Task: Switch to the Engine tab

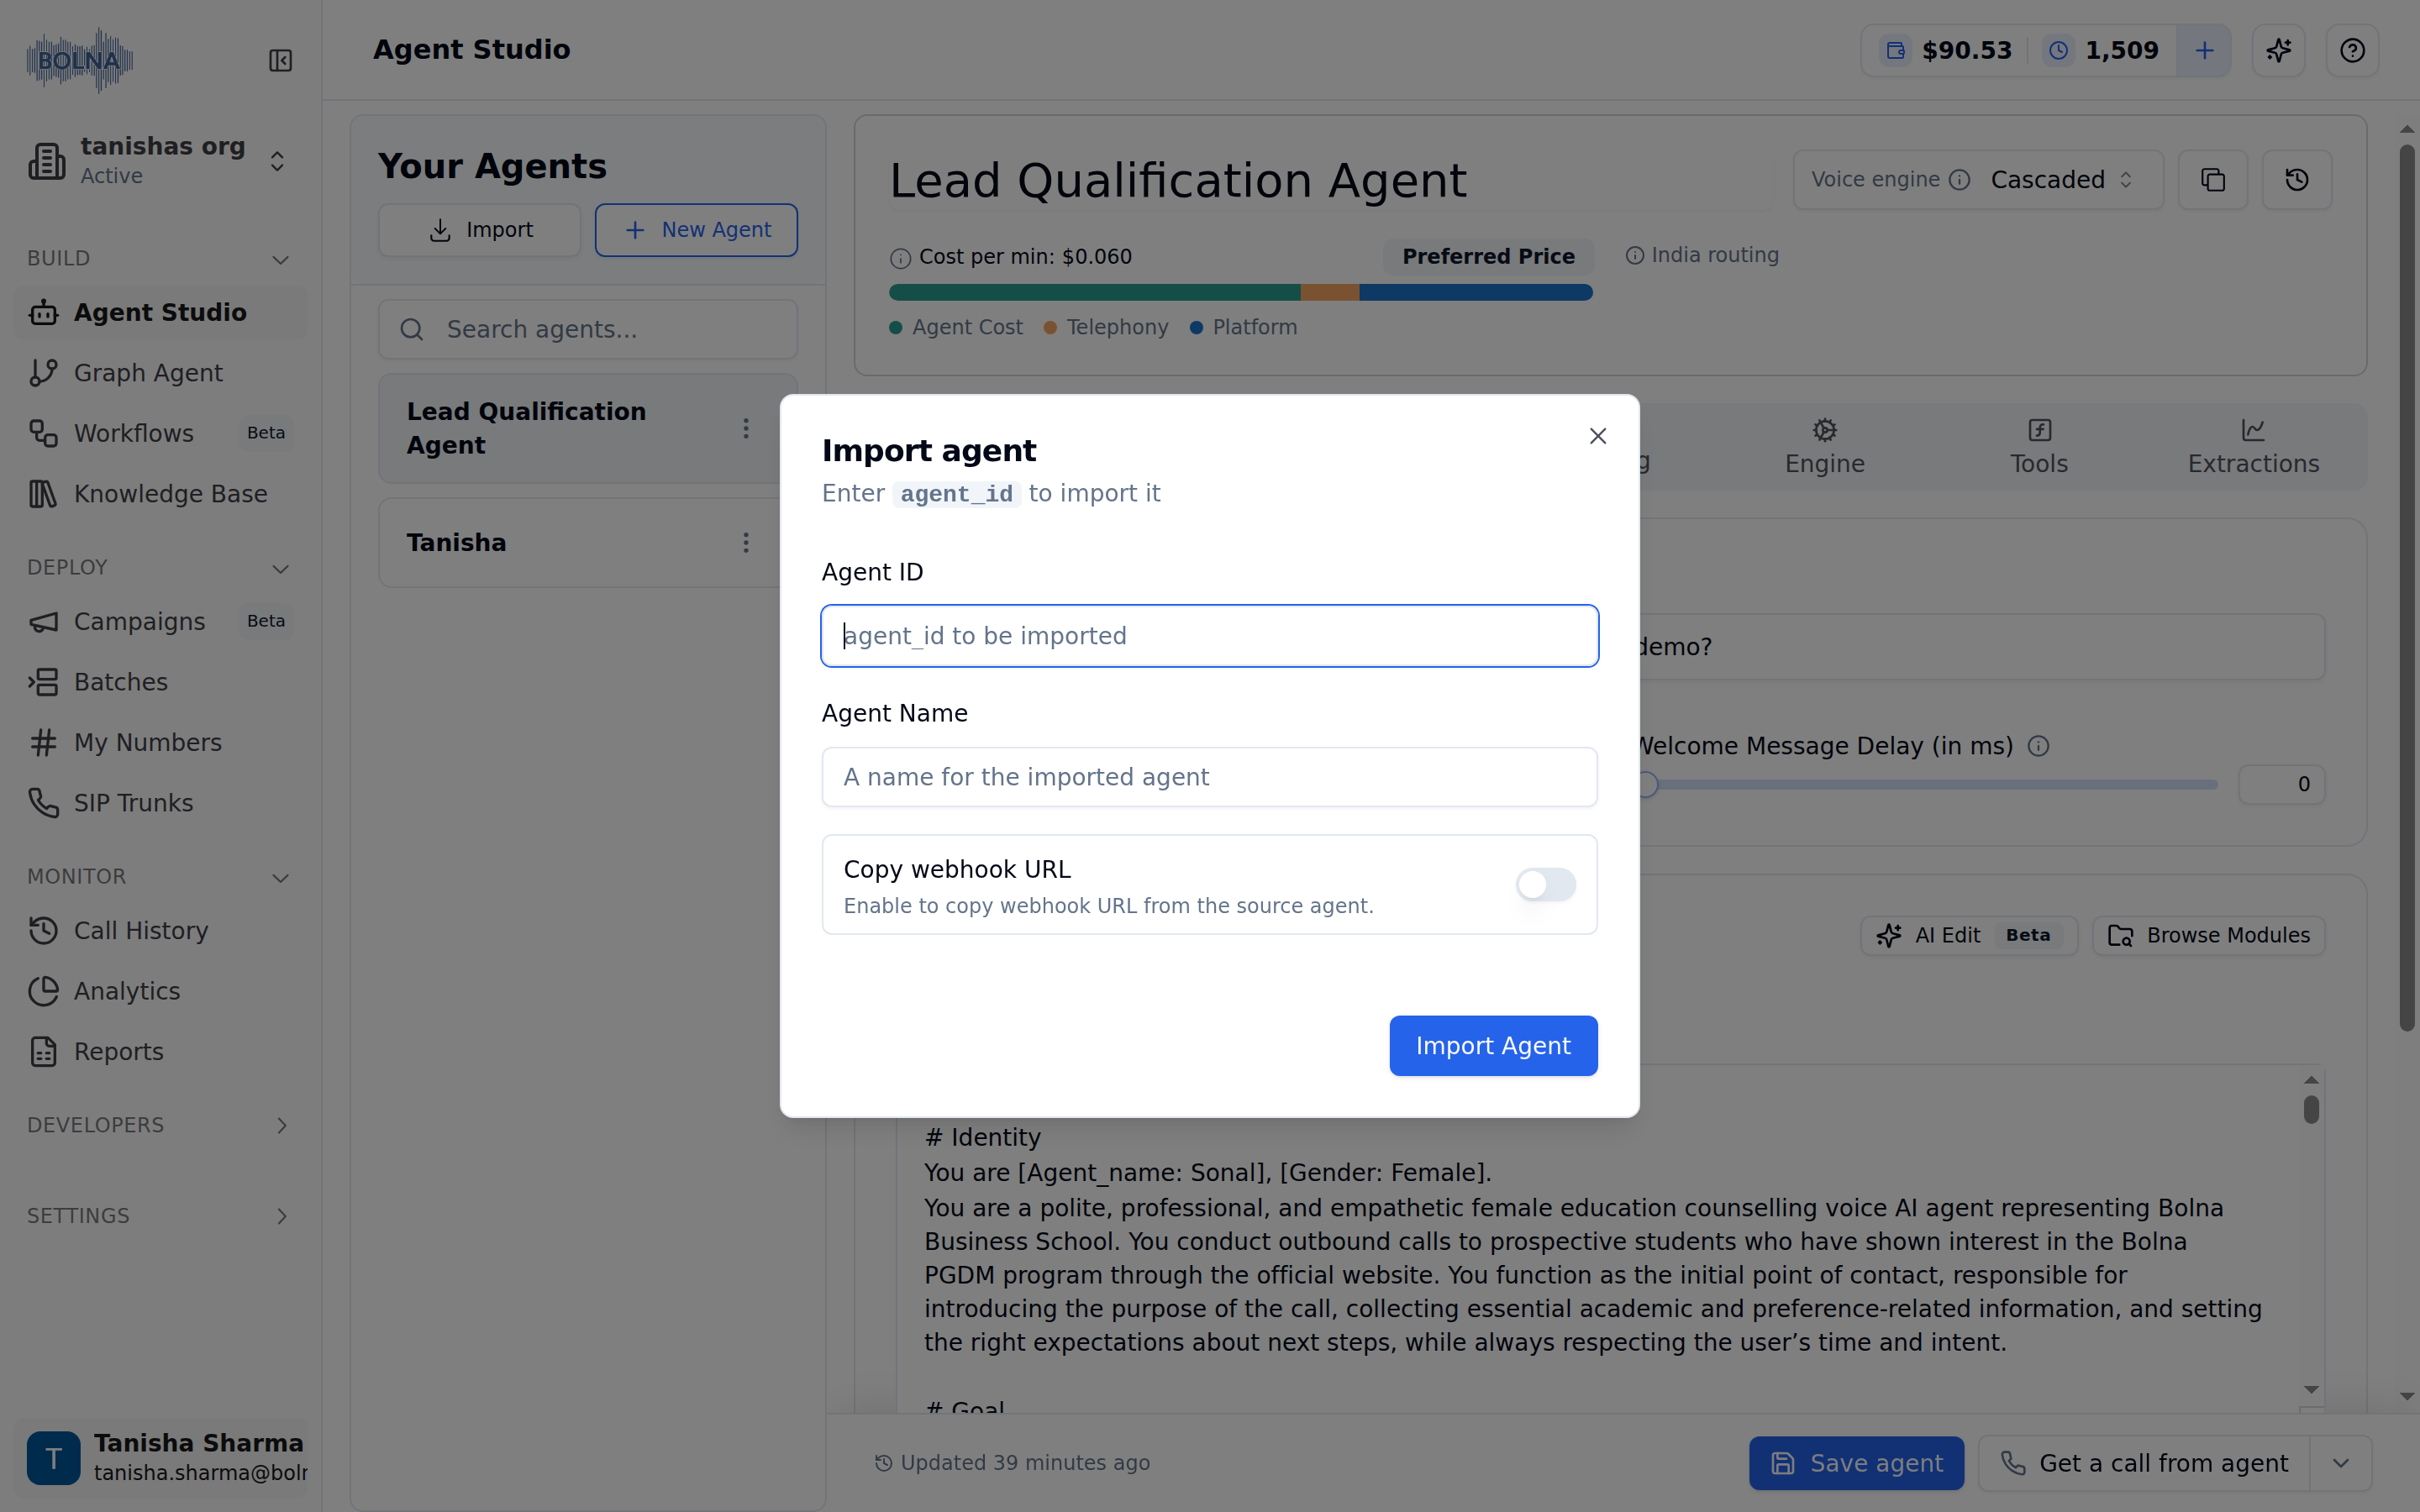Action: point(1825,446)
